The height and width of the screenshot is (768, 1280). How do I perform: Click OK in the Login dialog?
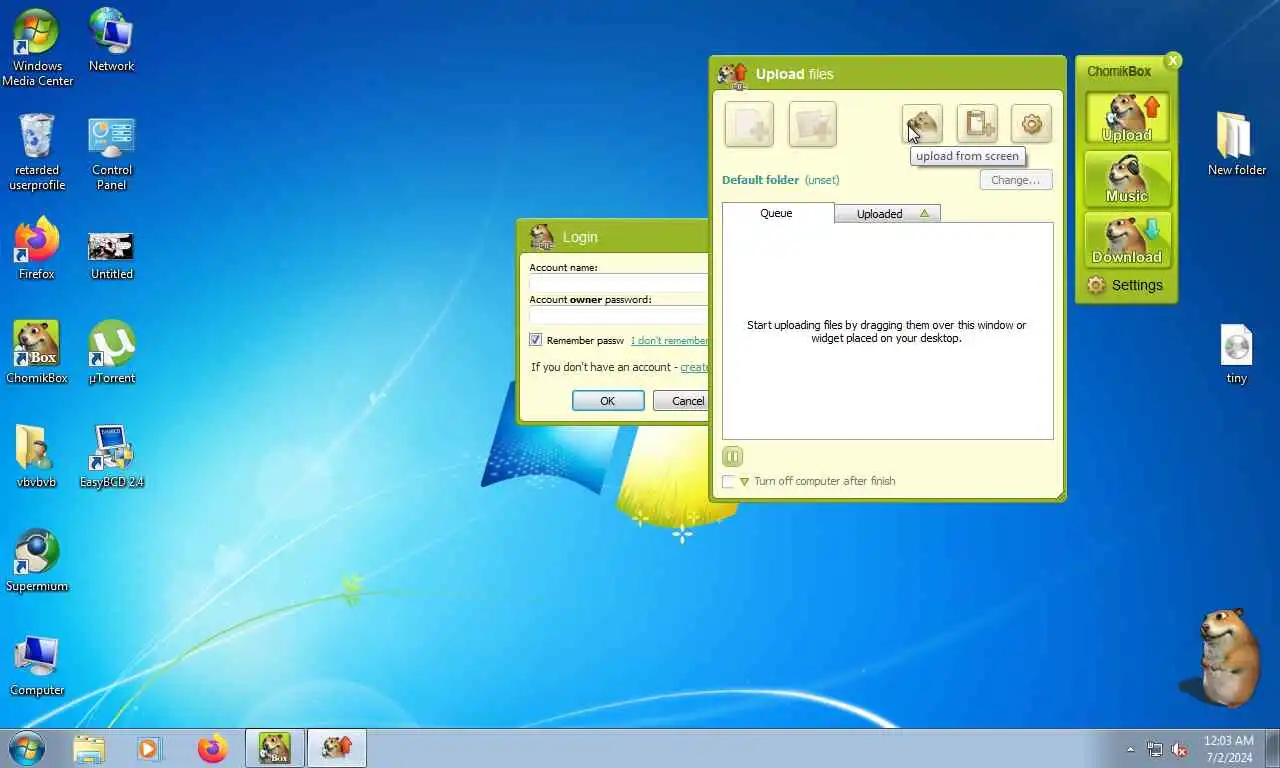click(608, 400)
